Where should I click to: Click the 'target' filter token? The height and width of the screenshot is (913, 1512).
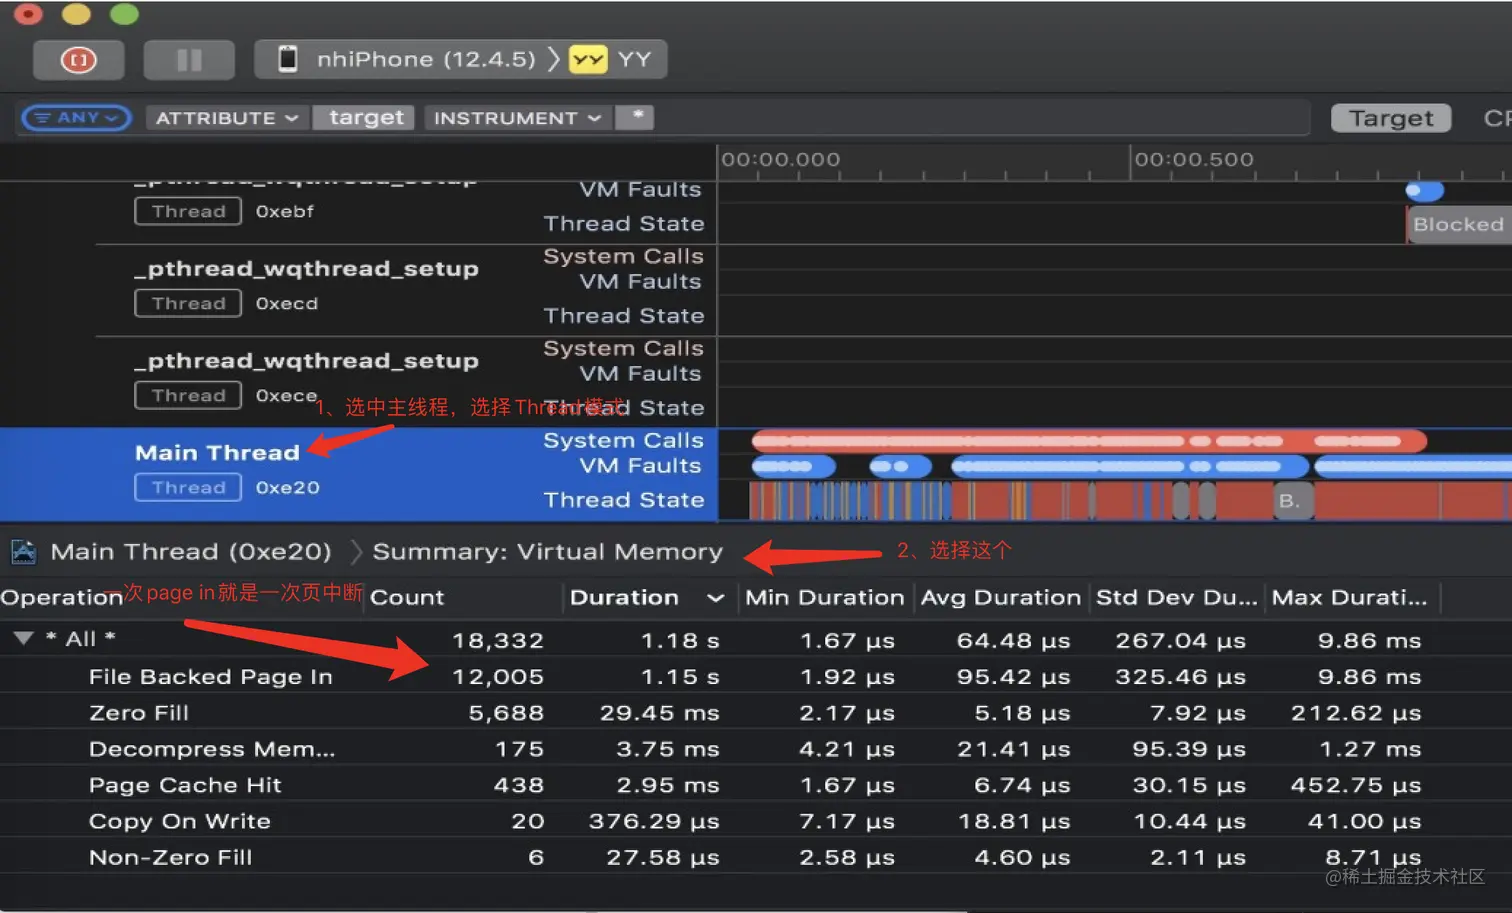[366, 118]
